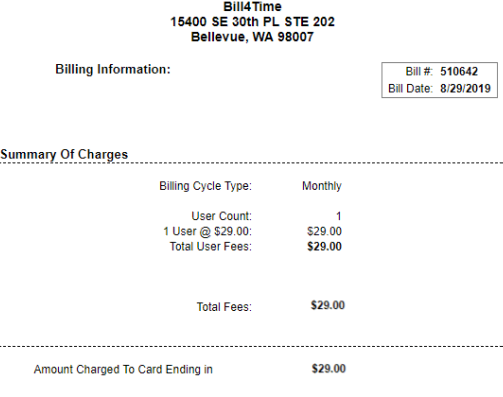Select the Monthly billing cycle value
This screenshot has height=397, width=503.
pyautogui.click(x=322, y=186)
